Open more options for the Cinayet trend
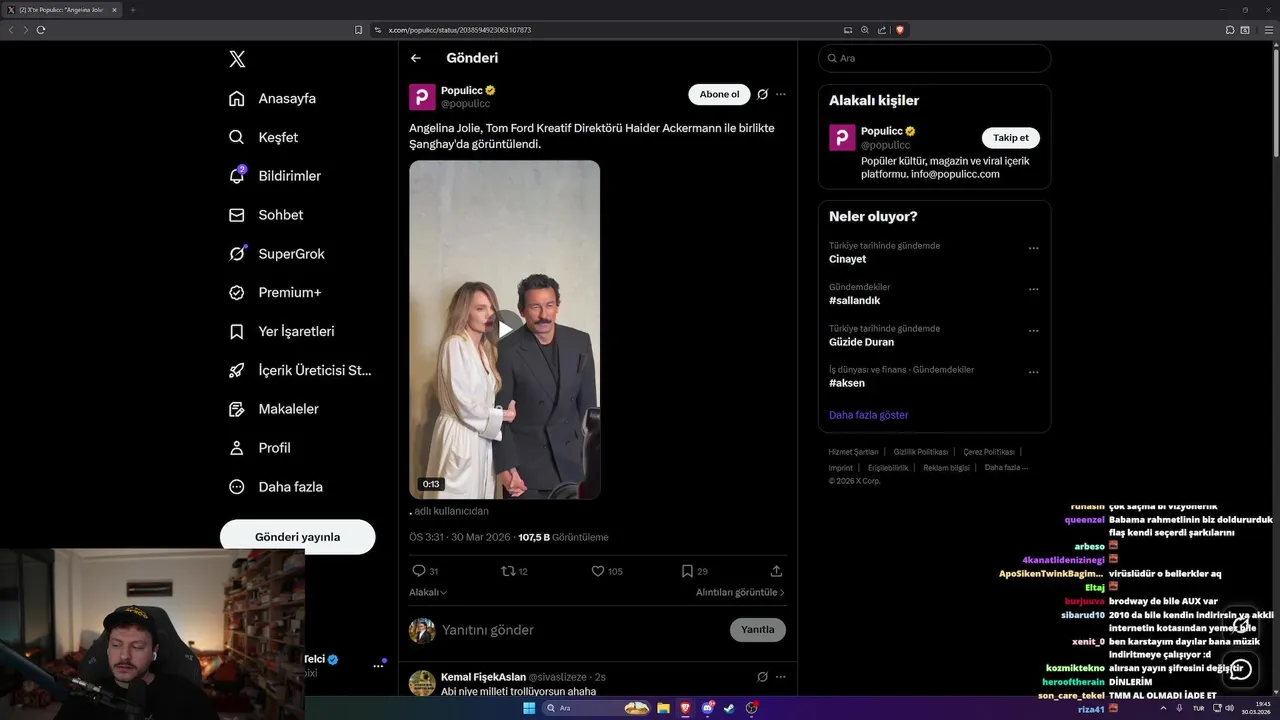Viewport: 1280px width, 720px height. 1033,248
